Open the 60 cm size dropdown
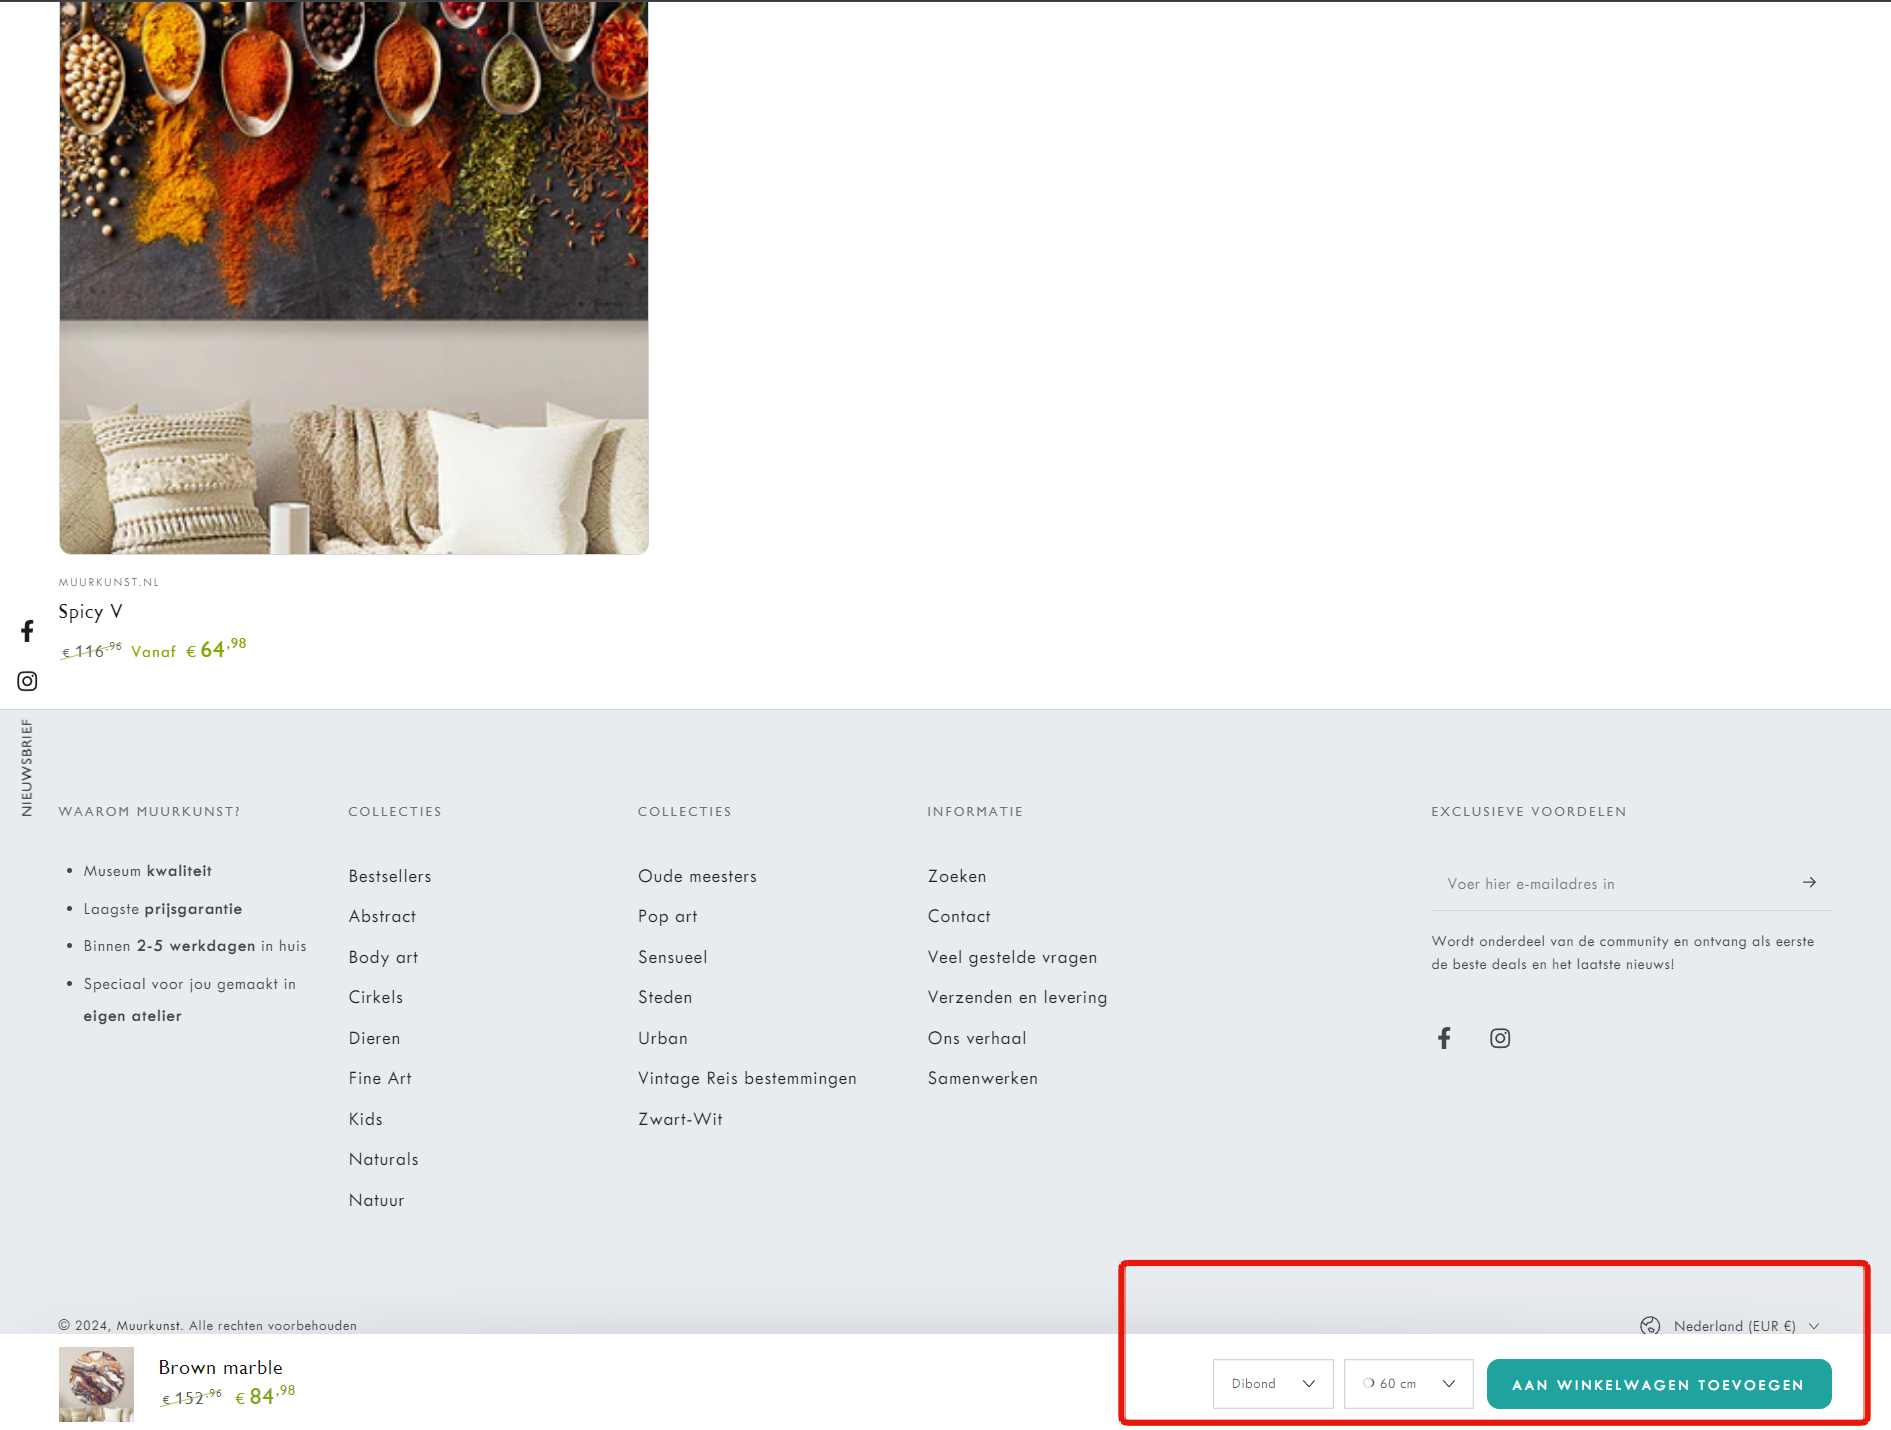 tap(1408, 1384)
